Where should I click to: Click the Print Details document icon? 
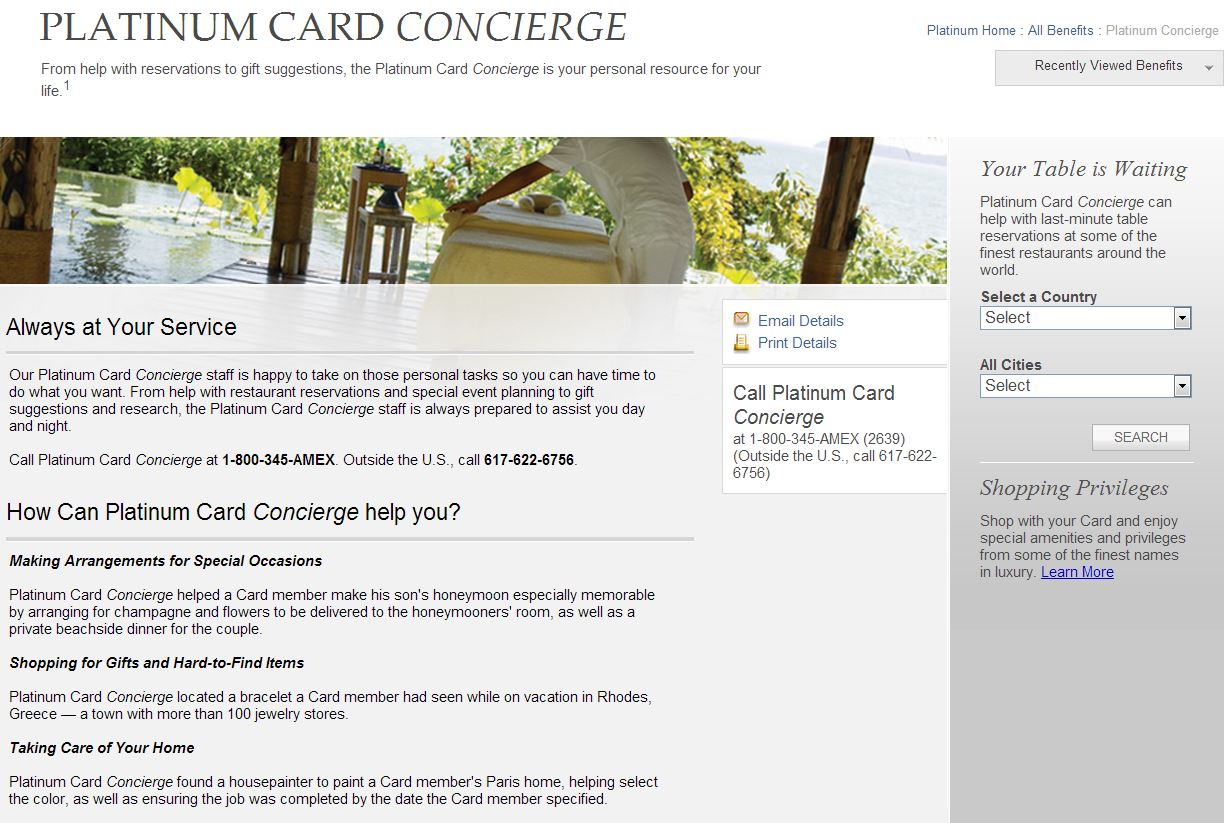pos(741,342)
